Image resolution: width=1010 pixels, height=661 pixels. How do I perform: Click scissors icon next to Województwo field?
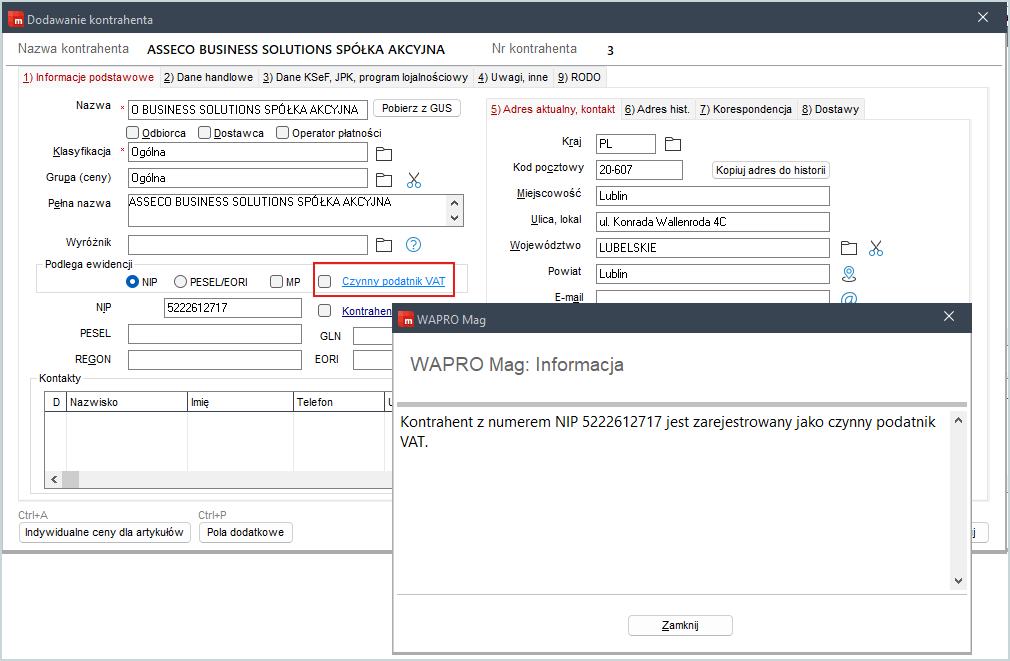(x=876, y=248)
